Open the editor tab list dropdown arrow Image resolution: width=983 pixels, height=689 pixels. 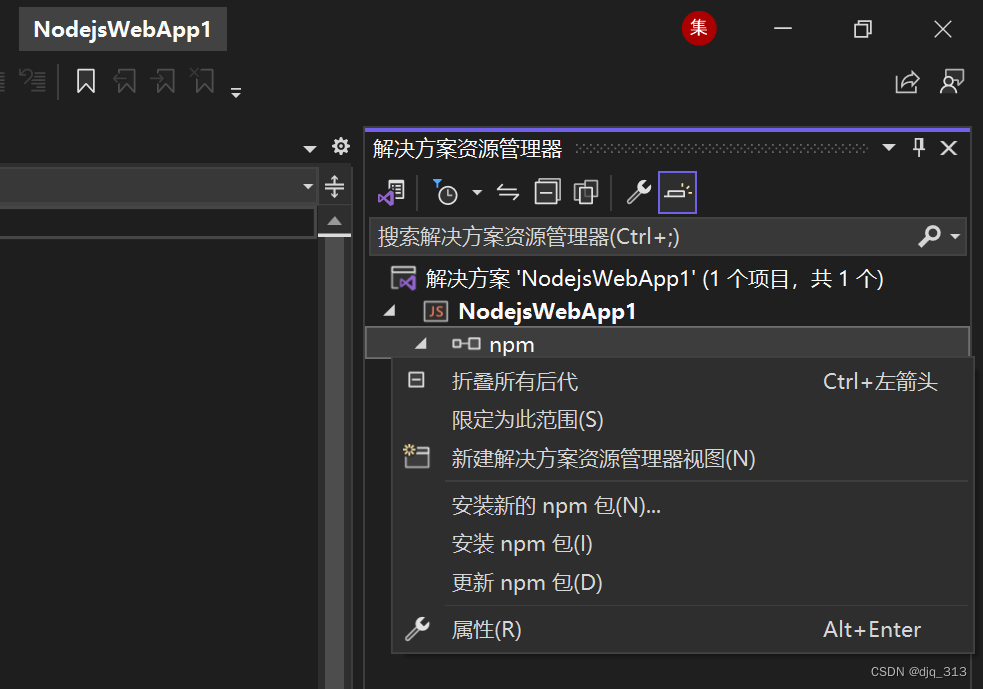tap(310, 149)
